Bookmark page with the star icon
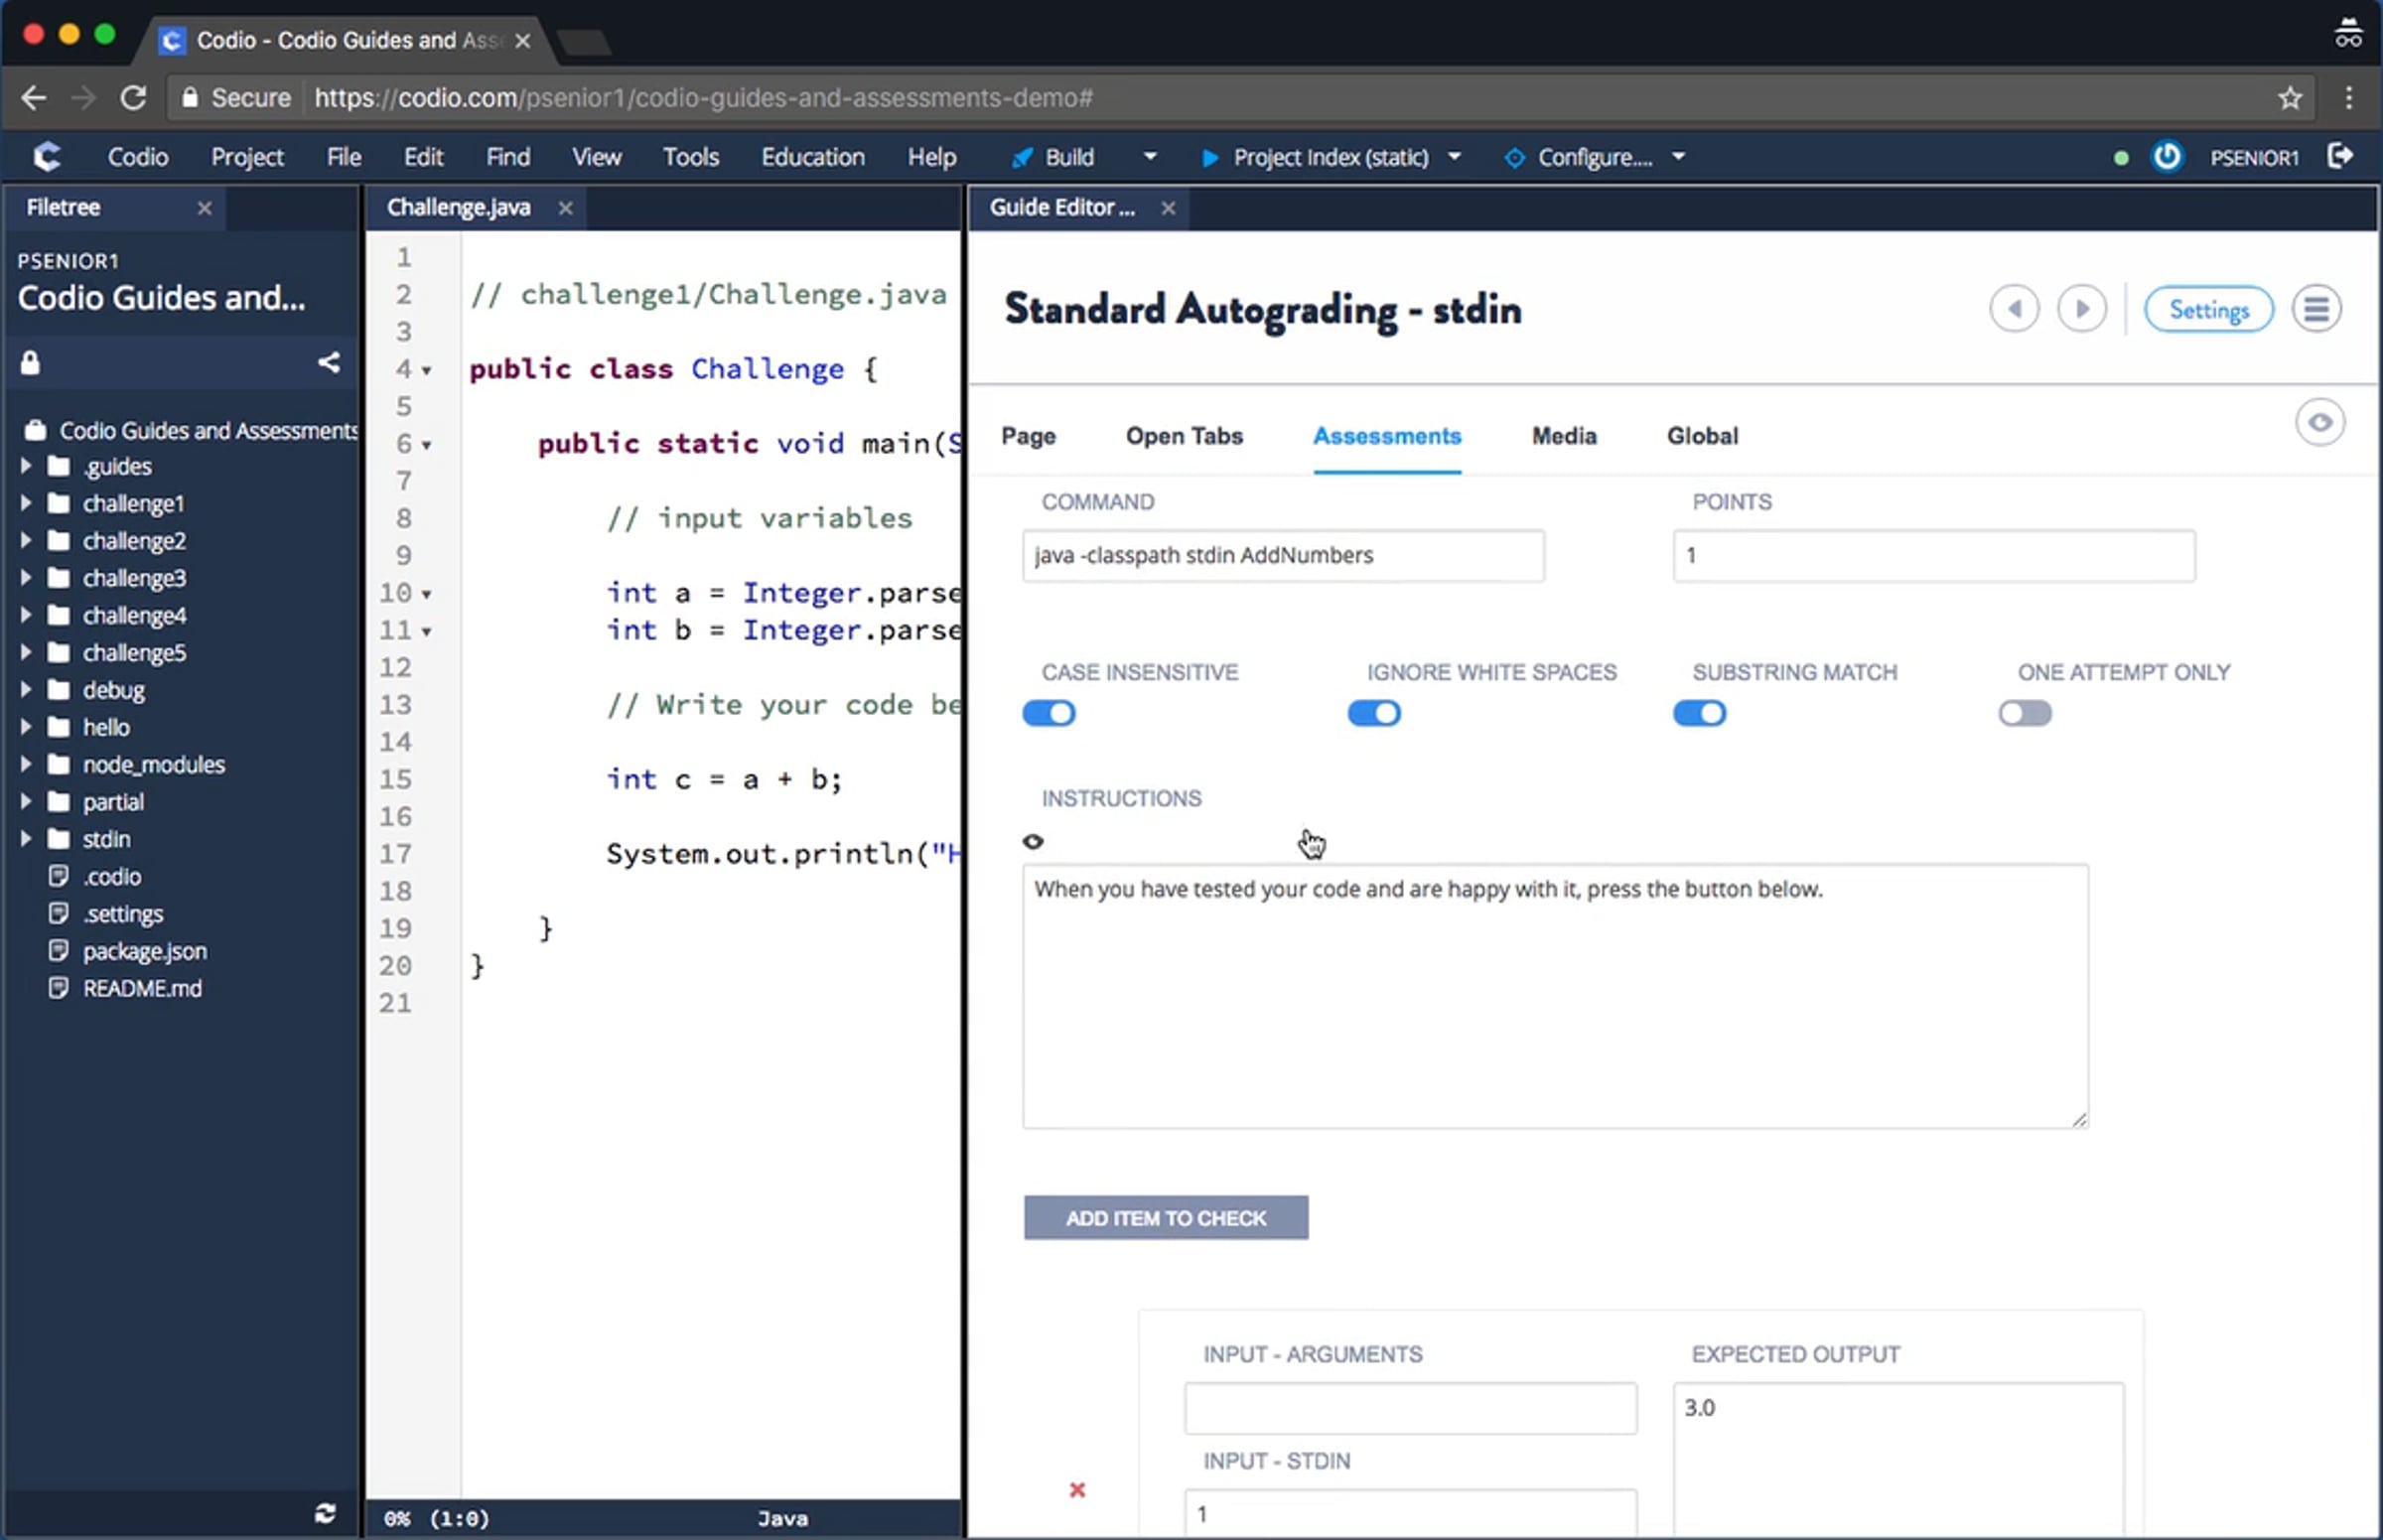 pyautogui.click(x=2289, y=97)
